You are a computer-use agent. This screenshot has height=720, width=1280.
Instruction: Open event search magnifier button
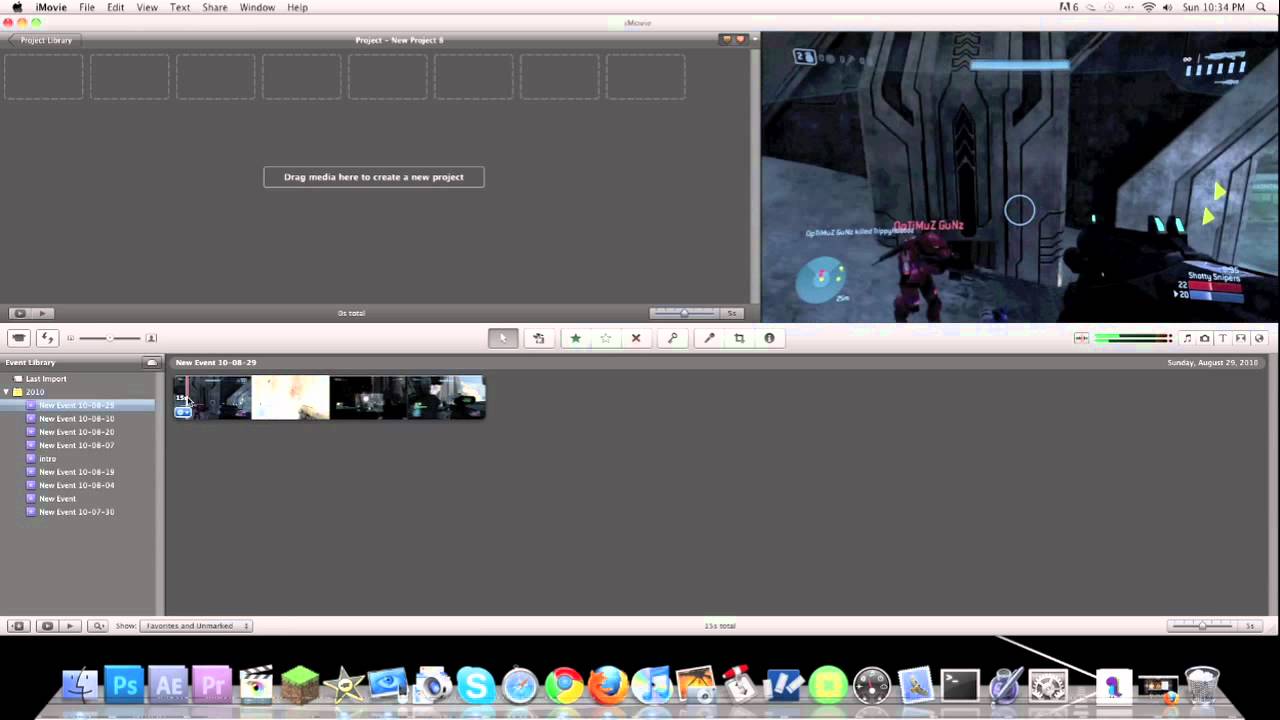click(x=98, y=626)
